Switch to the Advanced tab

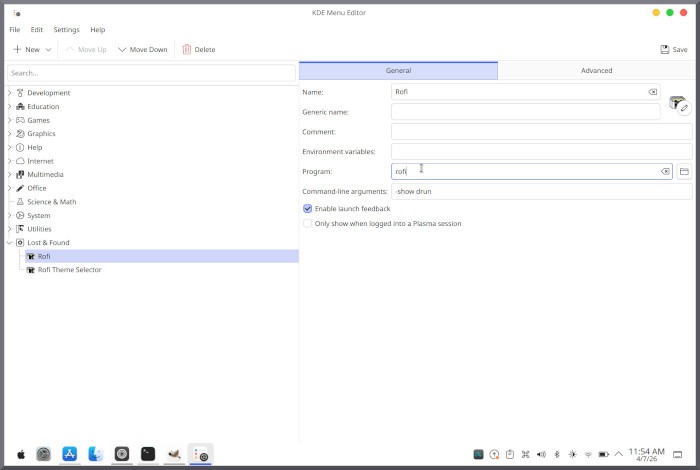point(596,71)
